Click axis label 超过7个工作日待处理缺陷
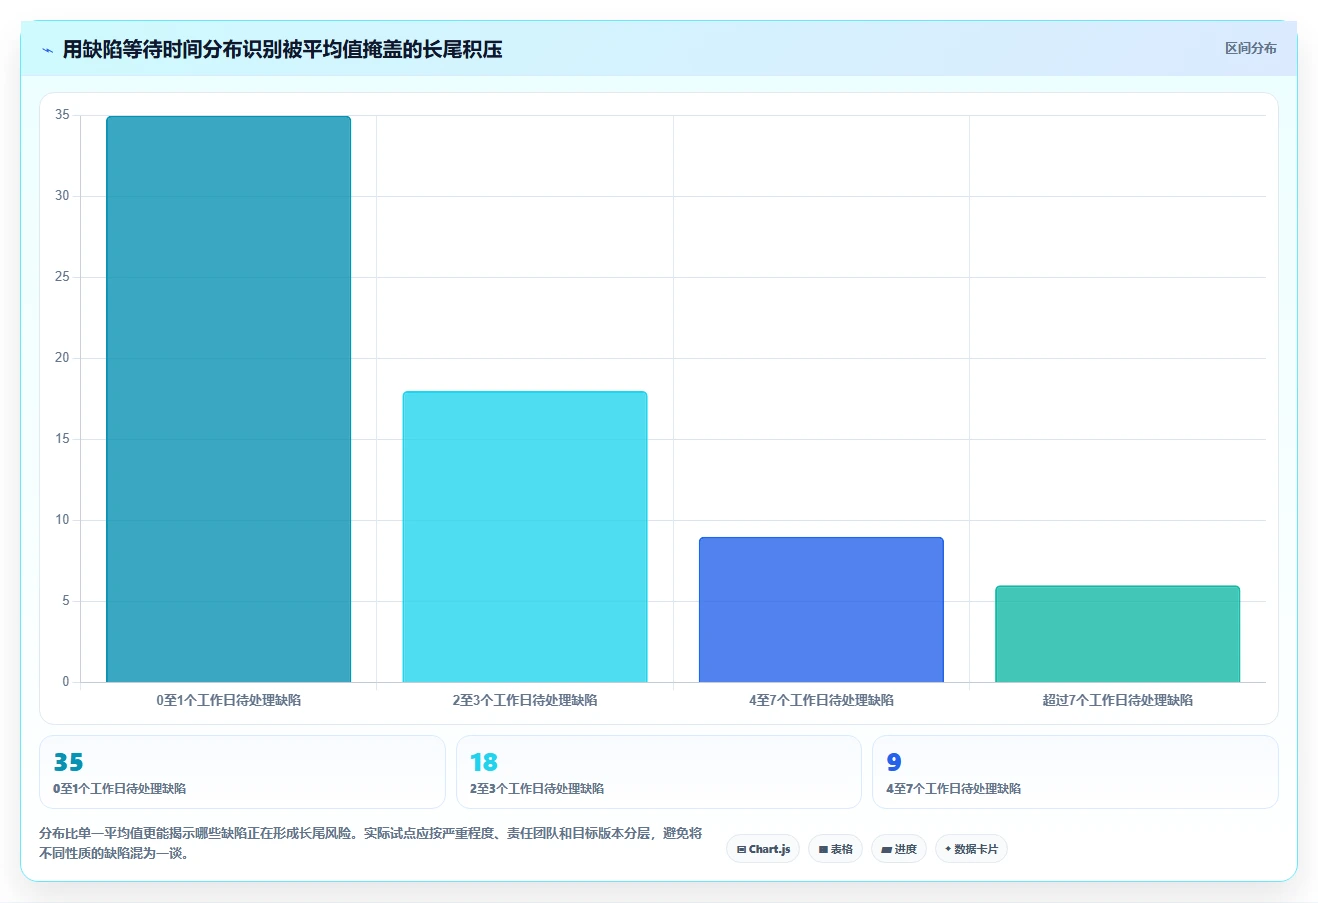Screen dimensions: 1318x903 click(1118, 700)
